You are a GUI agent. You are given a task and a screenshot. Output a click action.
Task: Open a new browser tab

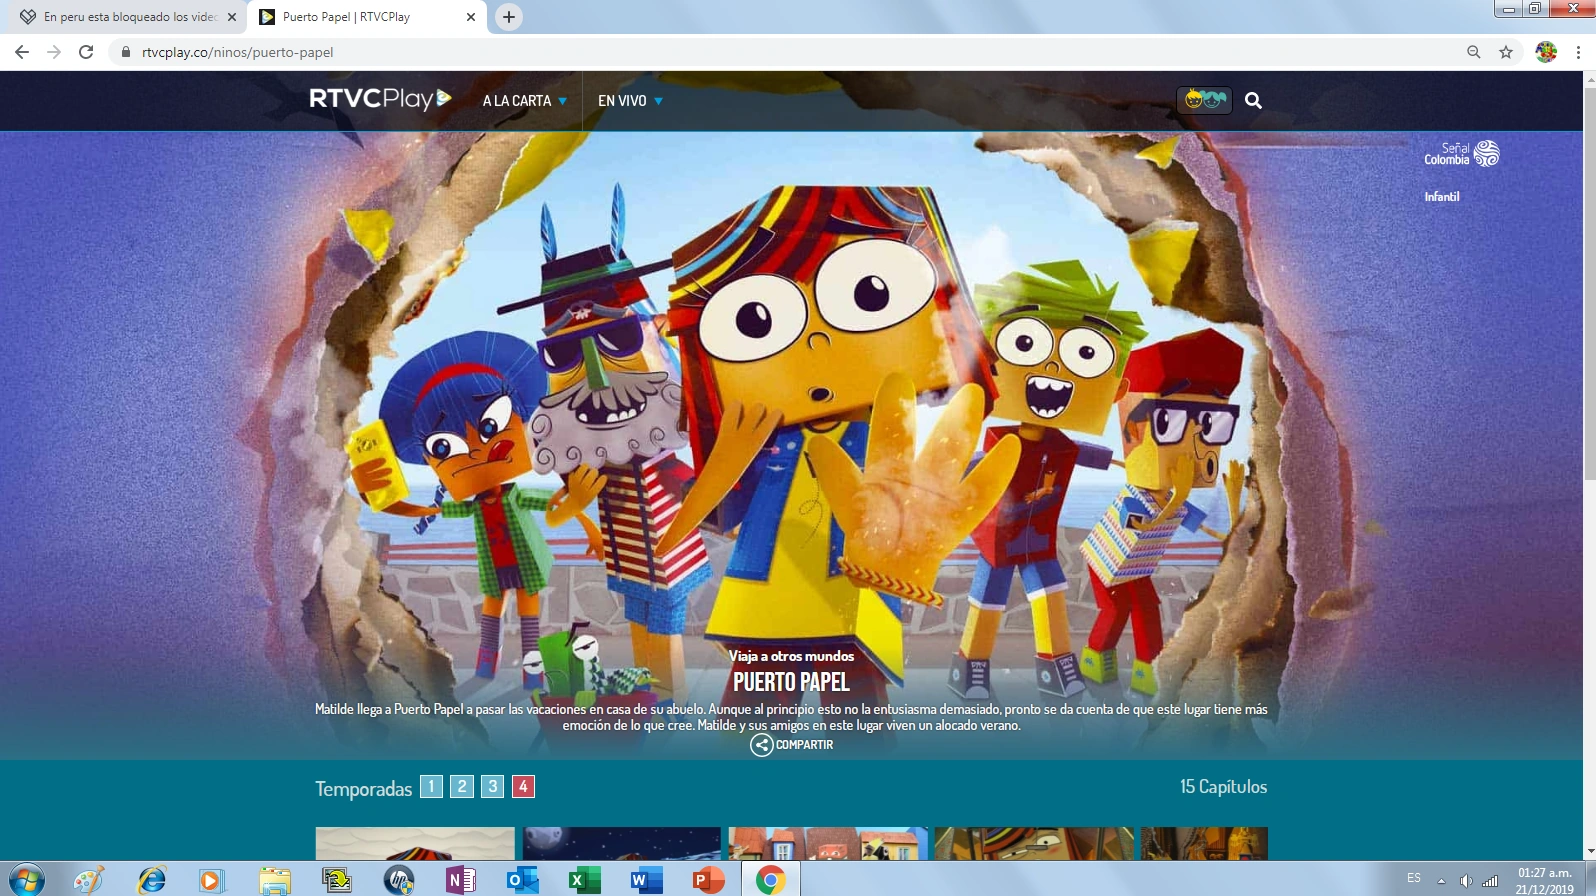click(x=509, y=17)
